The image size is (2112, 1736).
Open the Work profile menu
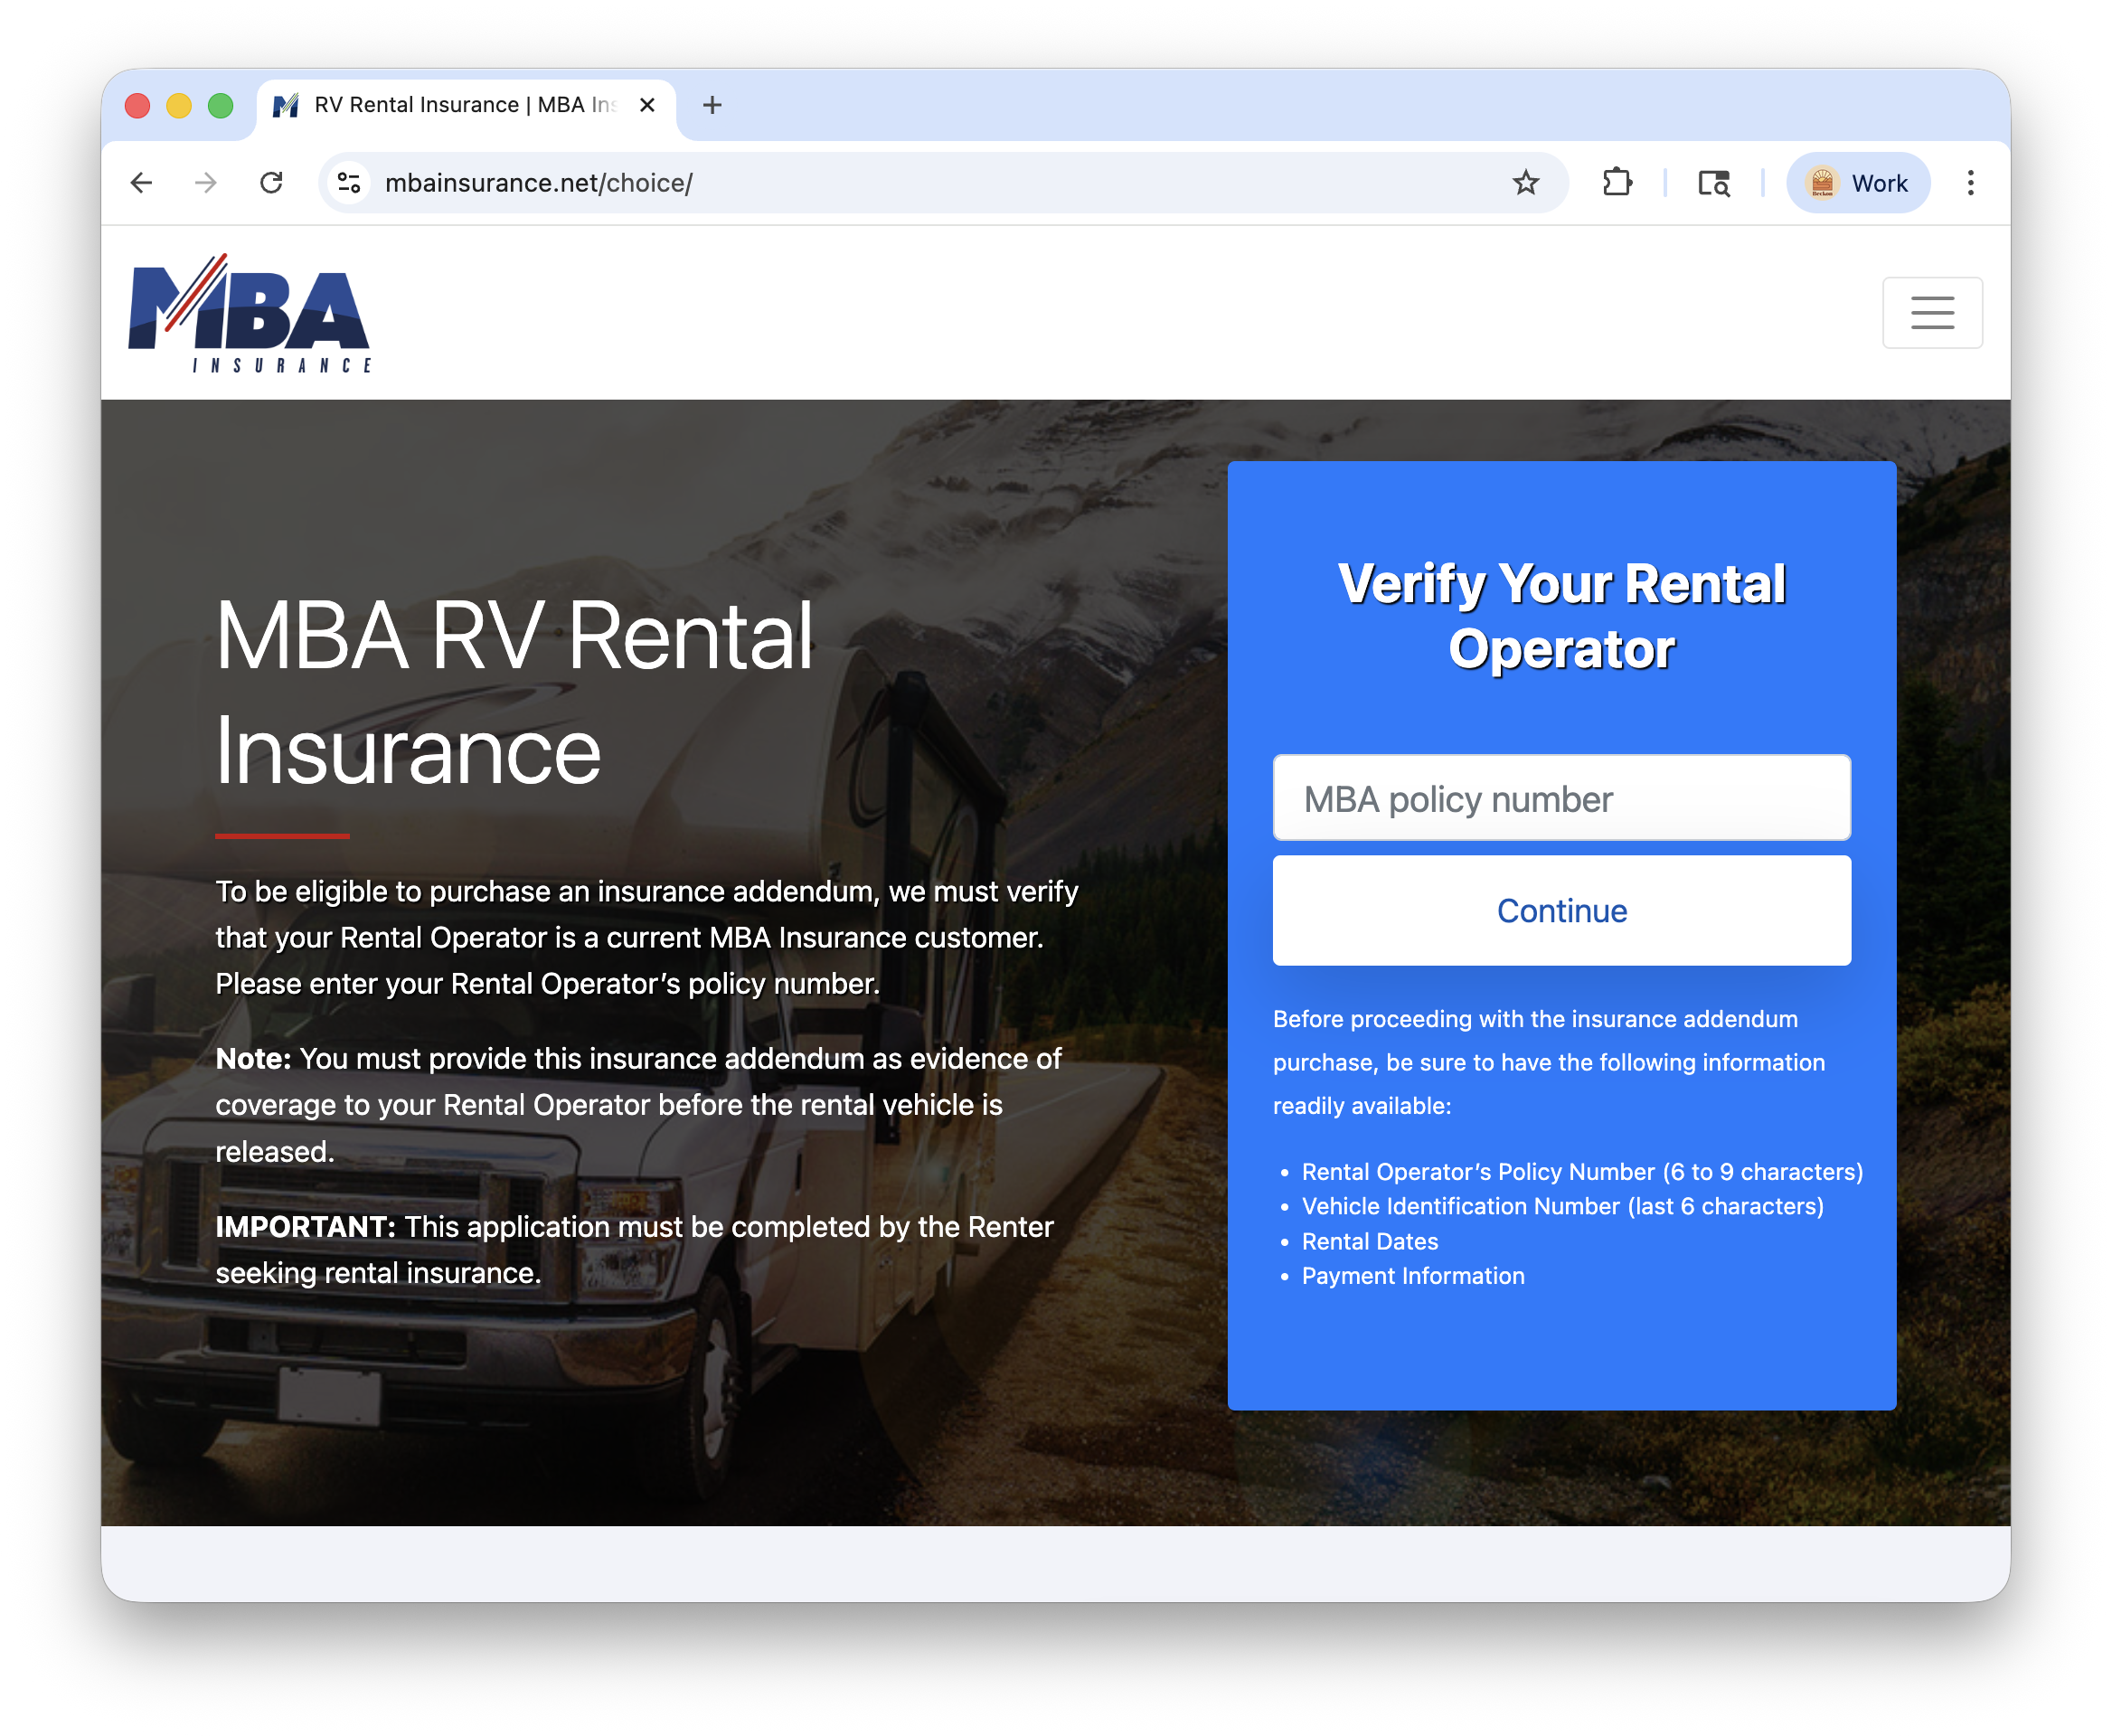pyautogui.click(x=1857, y=183)
